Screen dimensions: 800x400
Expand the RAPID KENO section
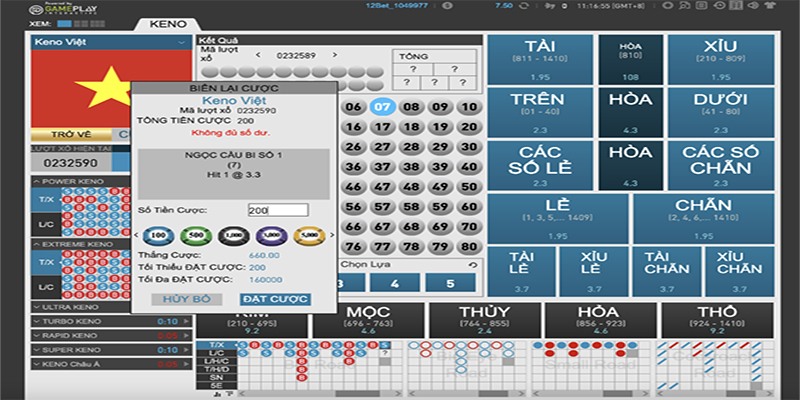(x=37, y=336)
